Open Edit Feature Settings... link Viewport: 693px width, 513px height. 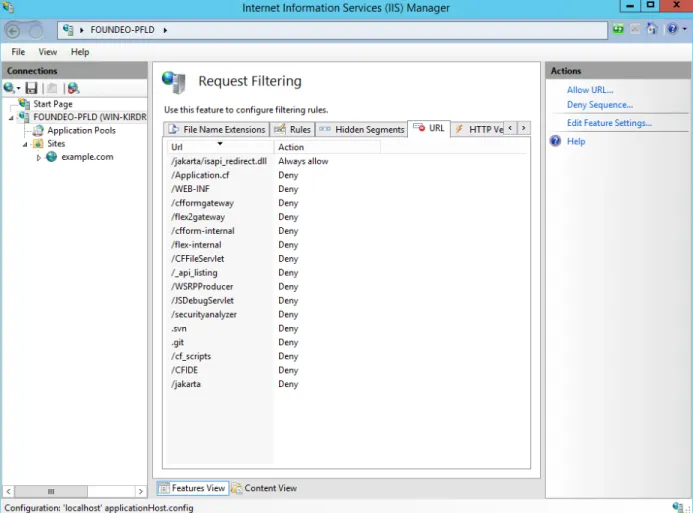point(609,123)
